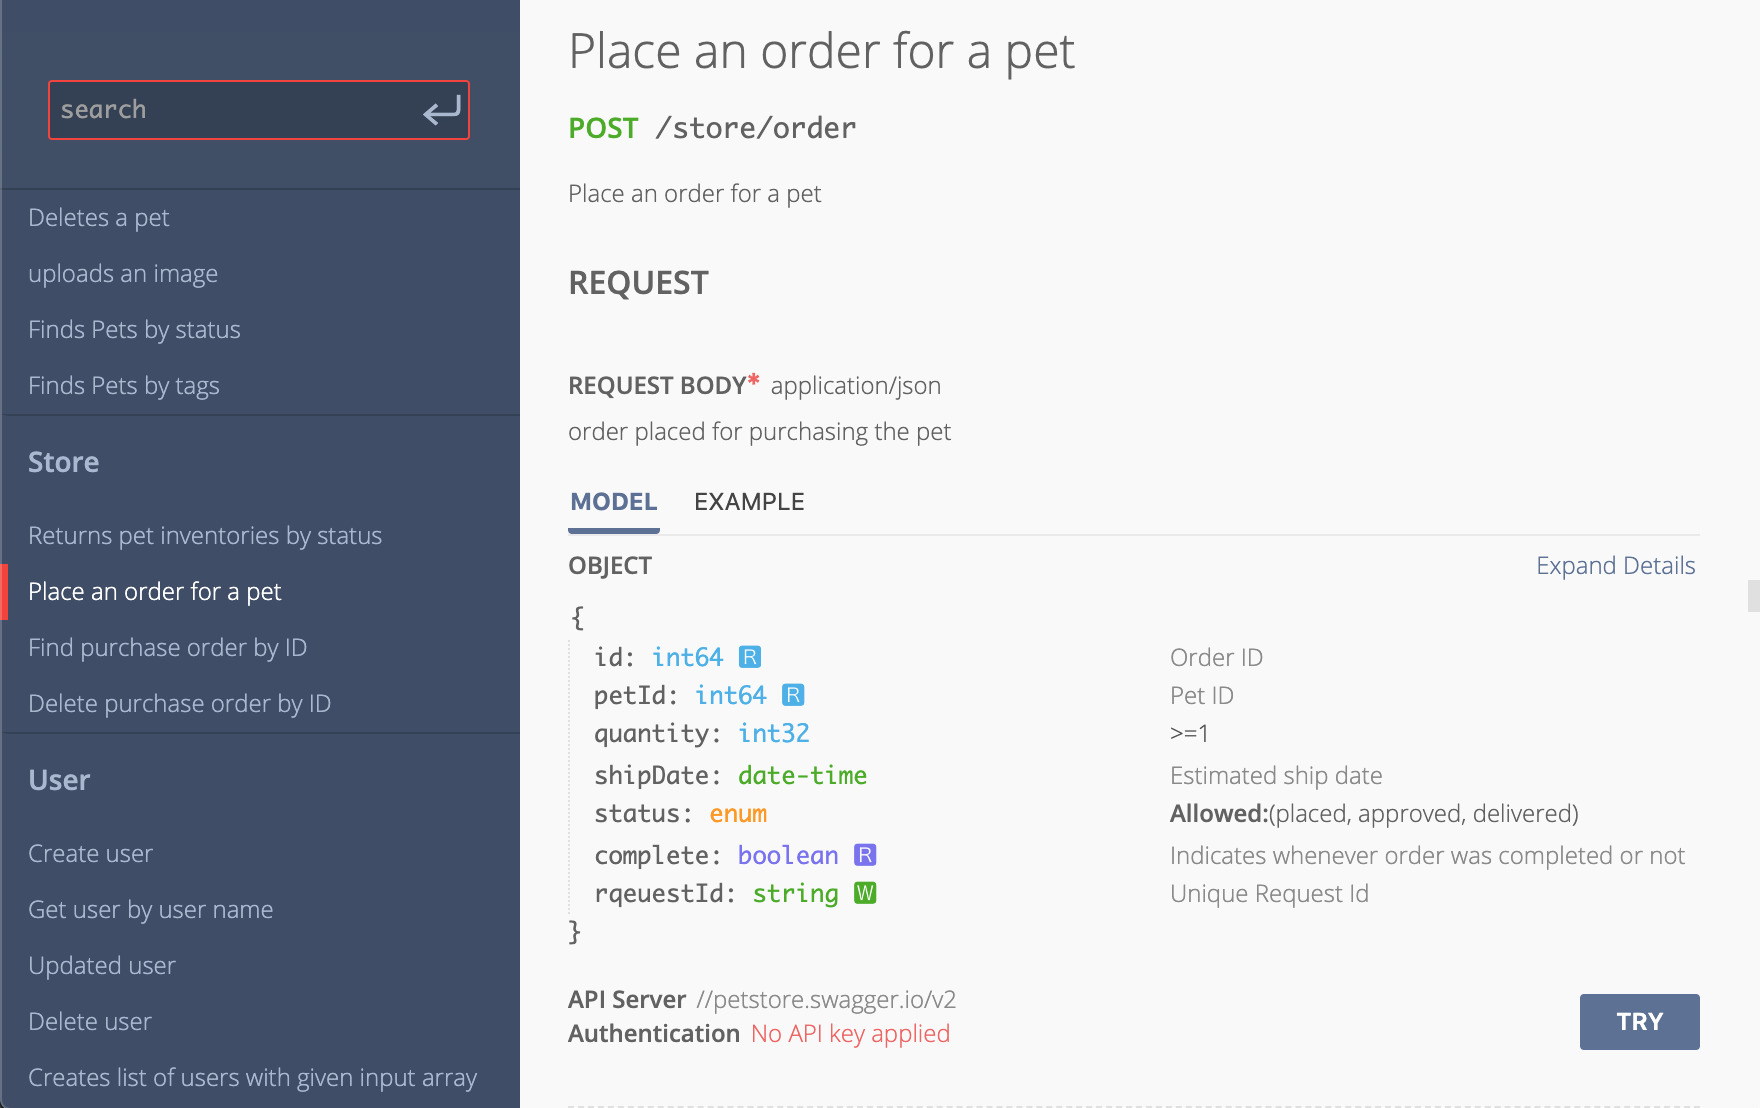
Task: Navigate to 'Finds Pets by tags'
Action: (124, 386)
